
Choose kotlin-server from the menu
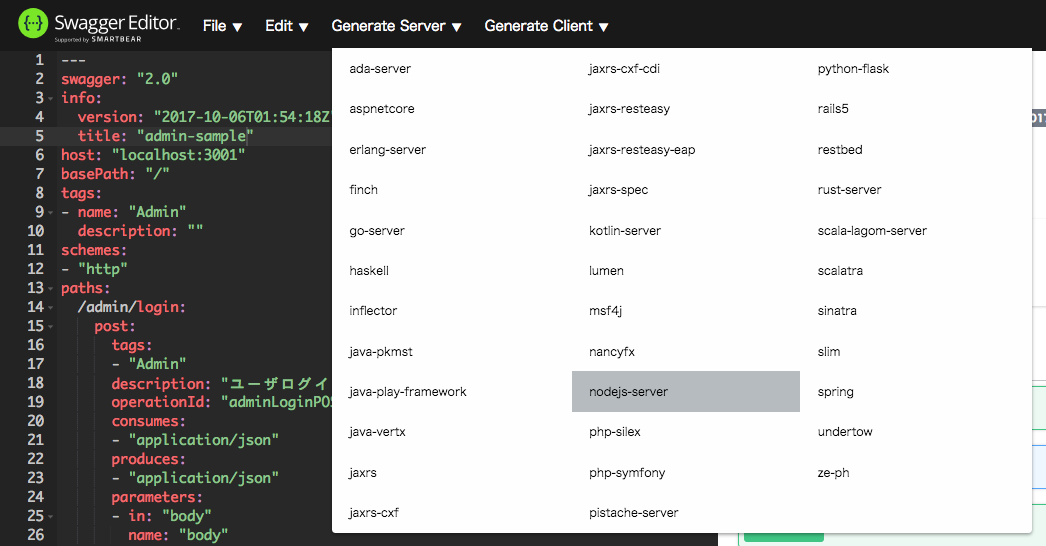(x=625, y=231)
